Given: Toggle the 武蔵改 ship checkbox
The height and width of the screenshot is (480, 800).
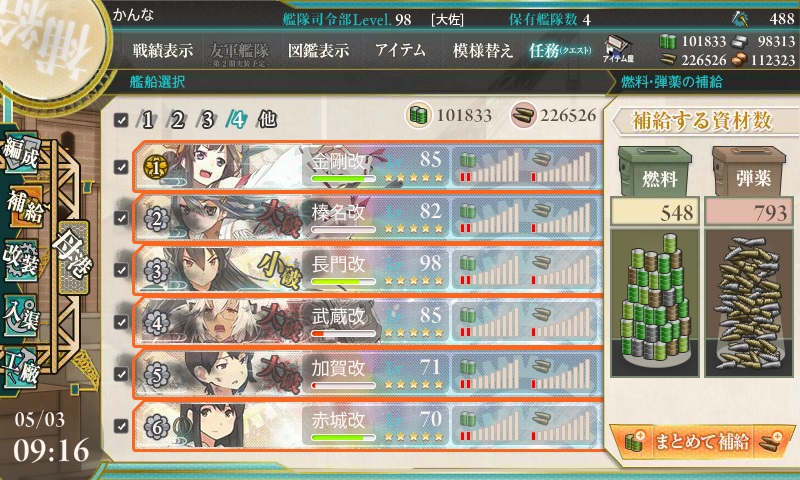Looking at the screenshot, I should pos(121,322).
